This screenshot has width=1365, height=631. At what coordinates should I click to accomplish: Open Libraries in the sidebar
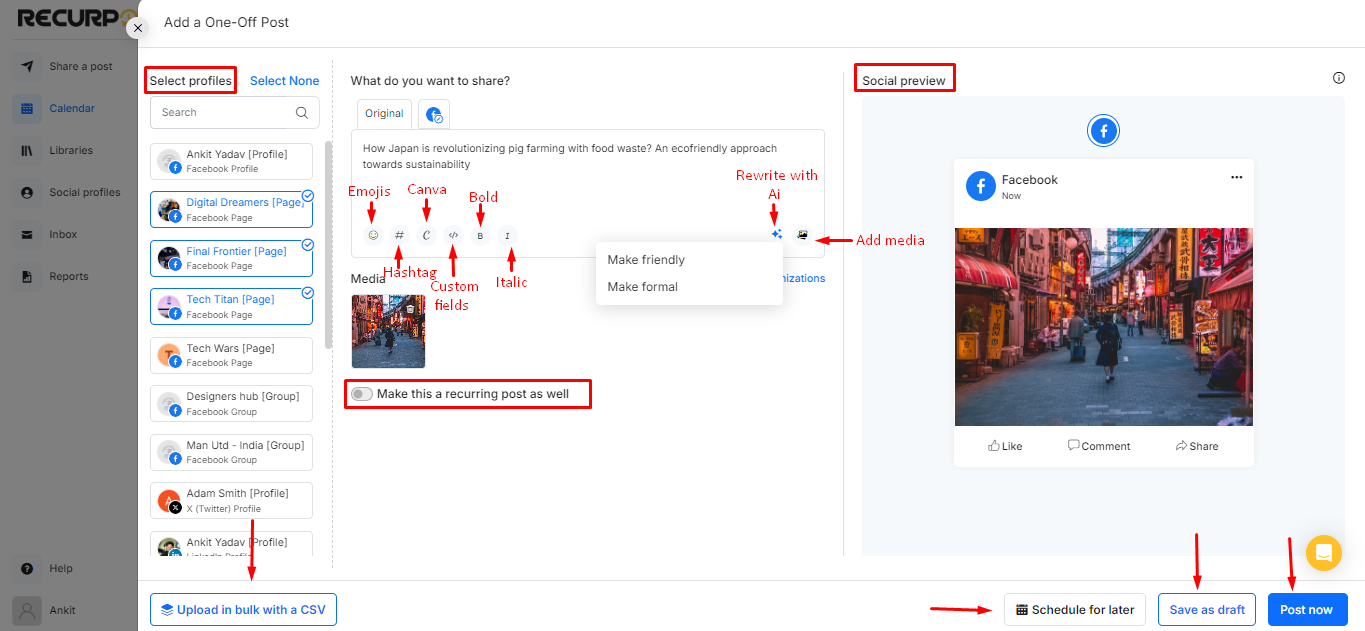point(68,150)
